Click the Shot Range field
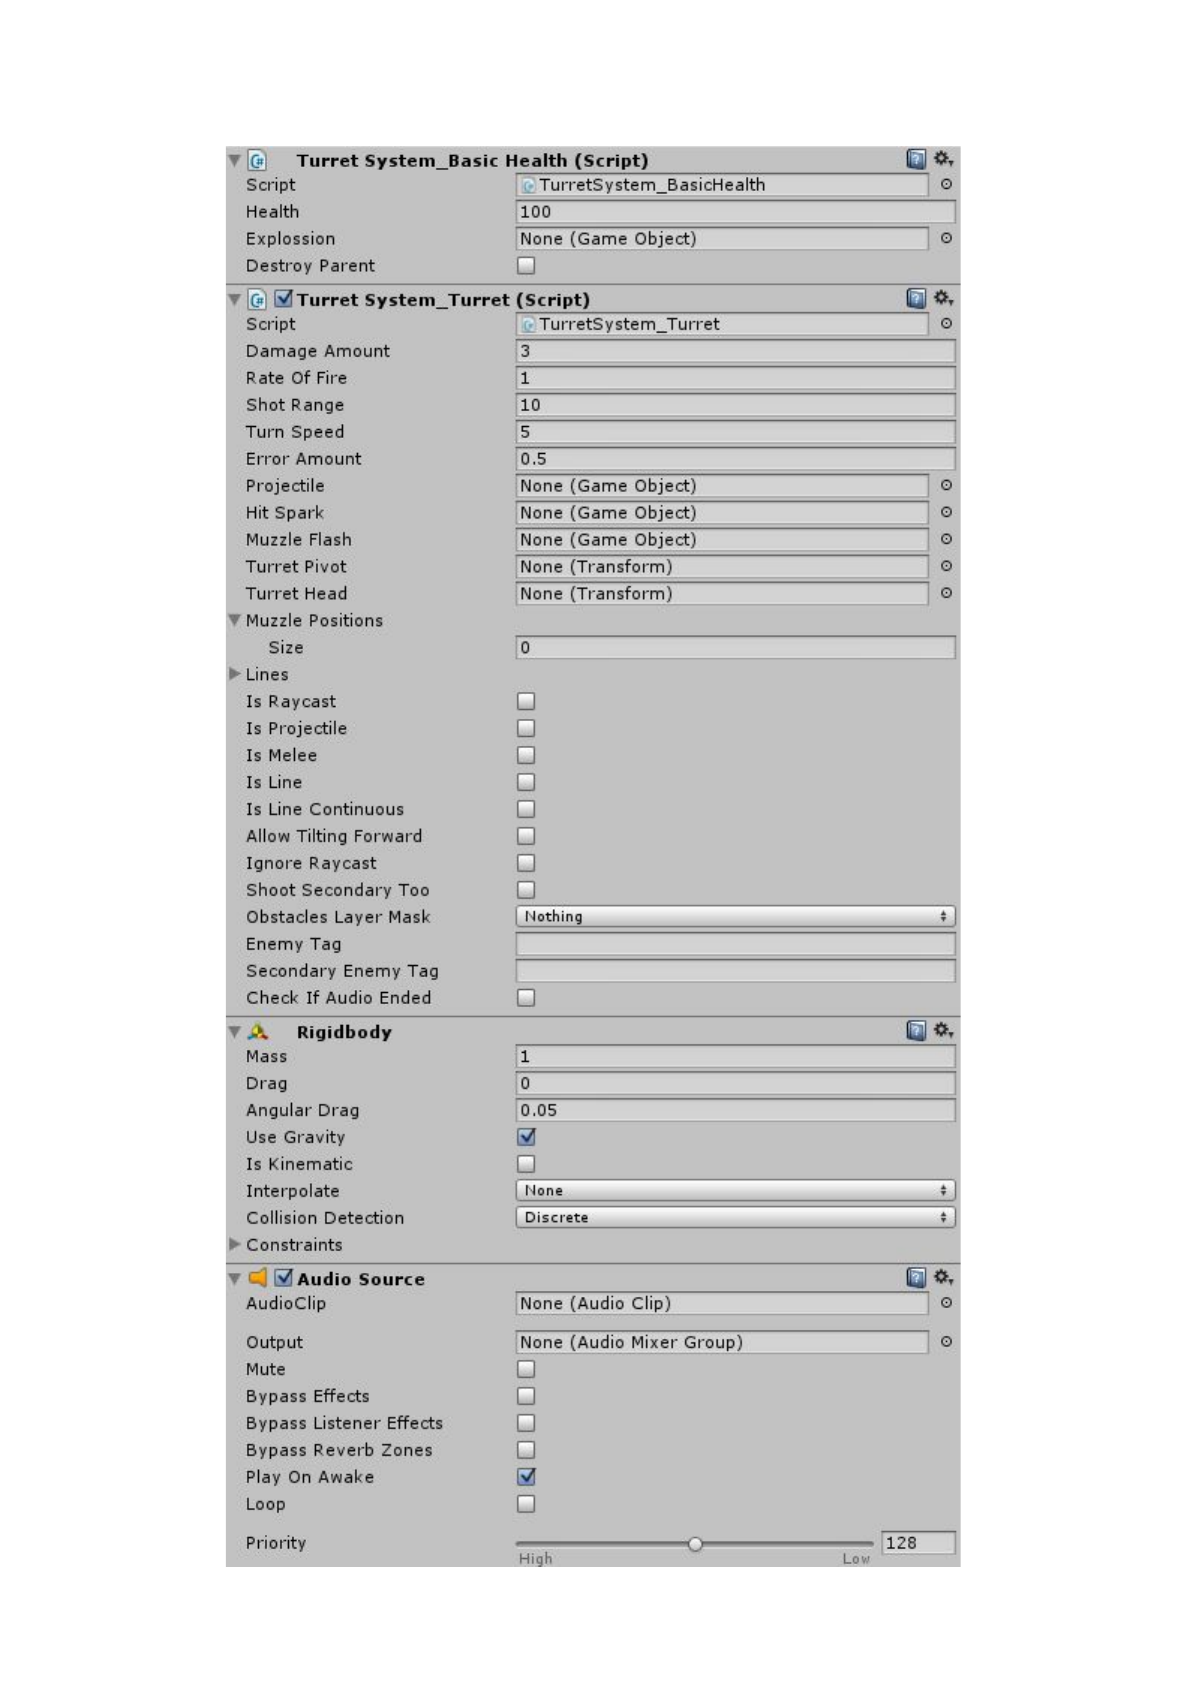 click(x=735, y=405)
